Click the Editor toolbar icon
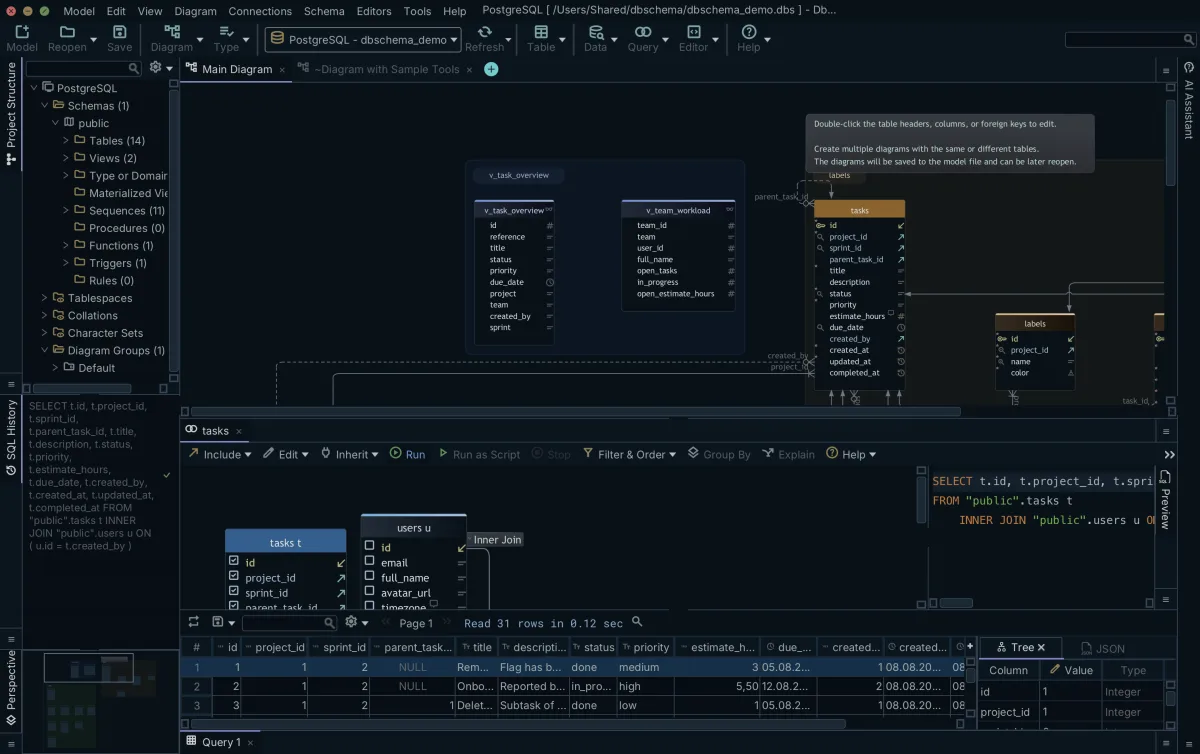This screenshot has width=1200, height=754. (x=693, y=32)
